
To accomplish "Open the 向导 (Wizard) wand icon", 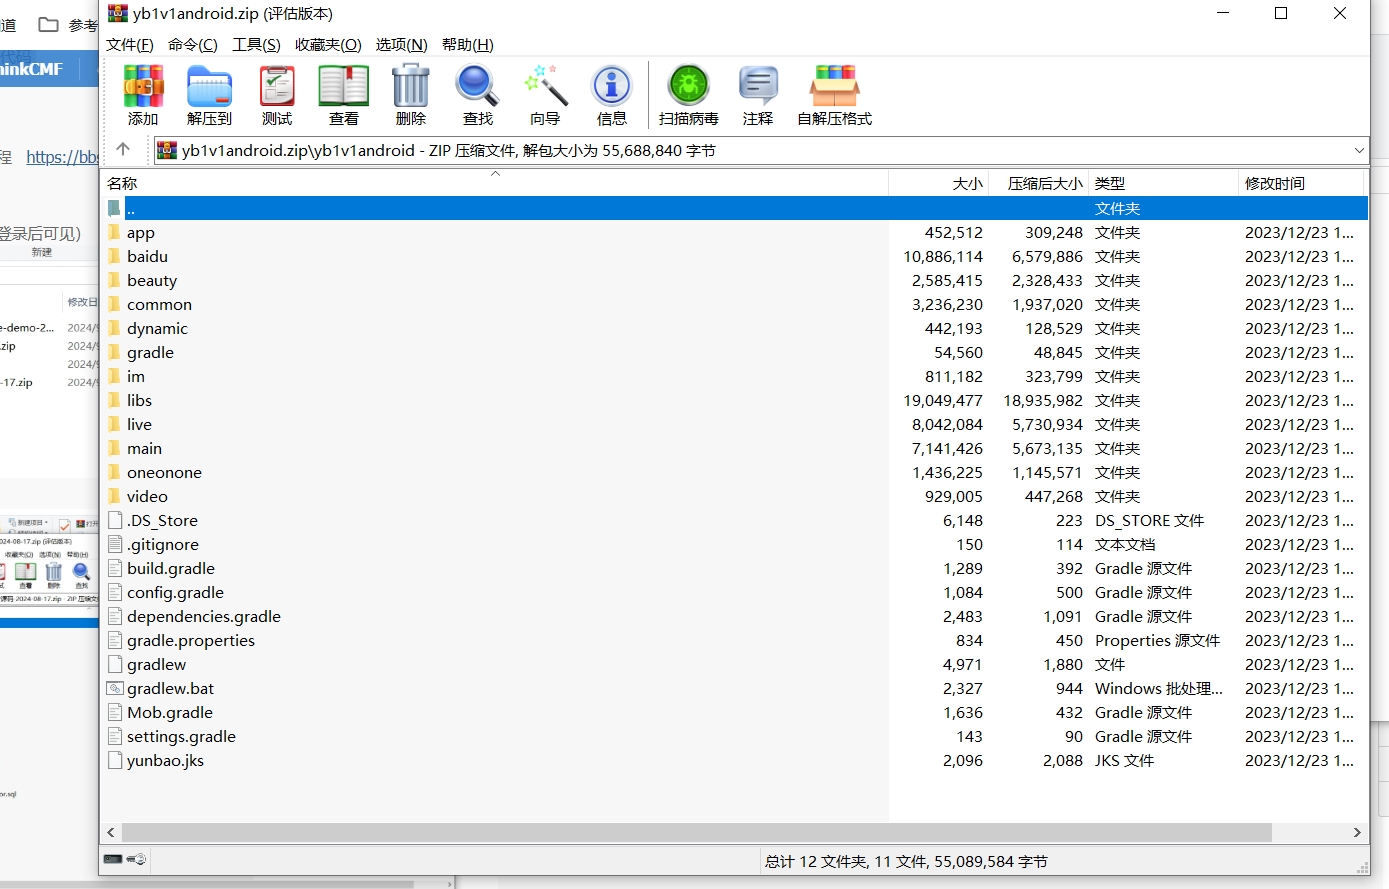I will [545, 86].
